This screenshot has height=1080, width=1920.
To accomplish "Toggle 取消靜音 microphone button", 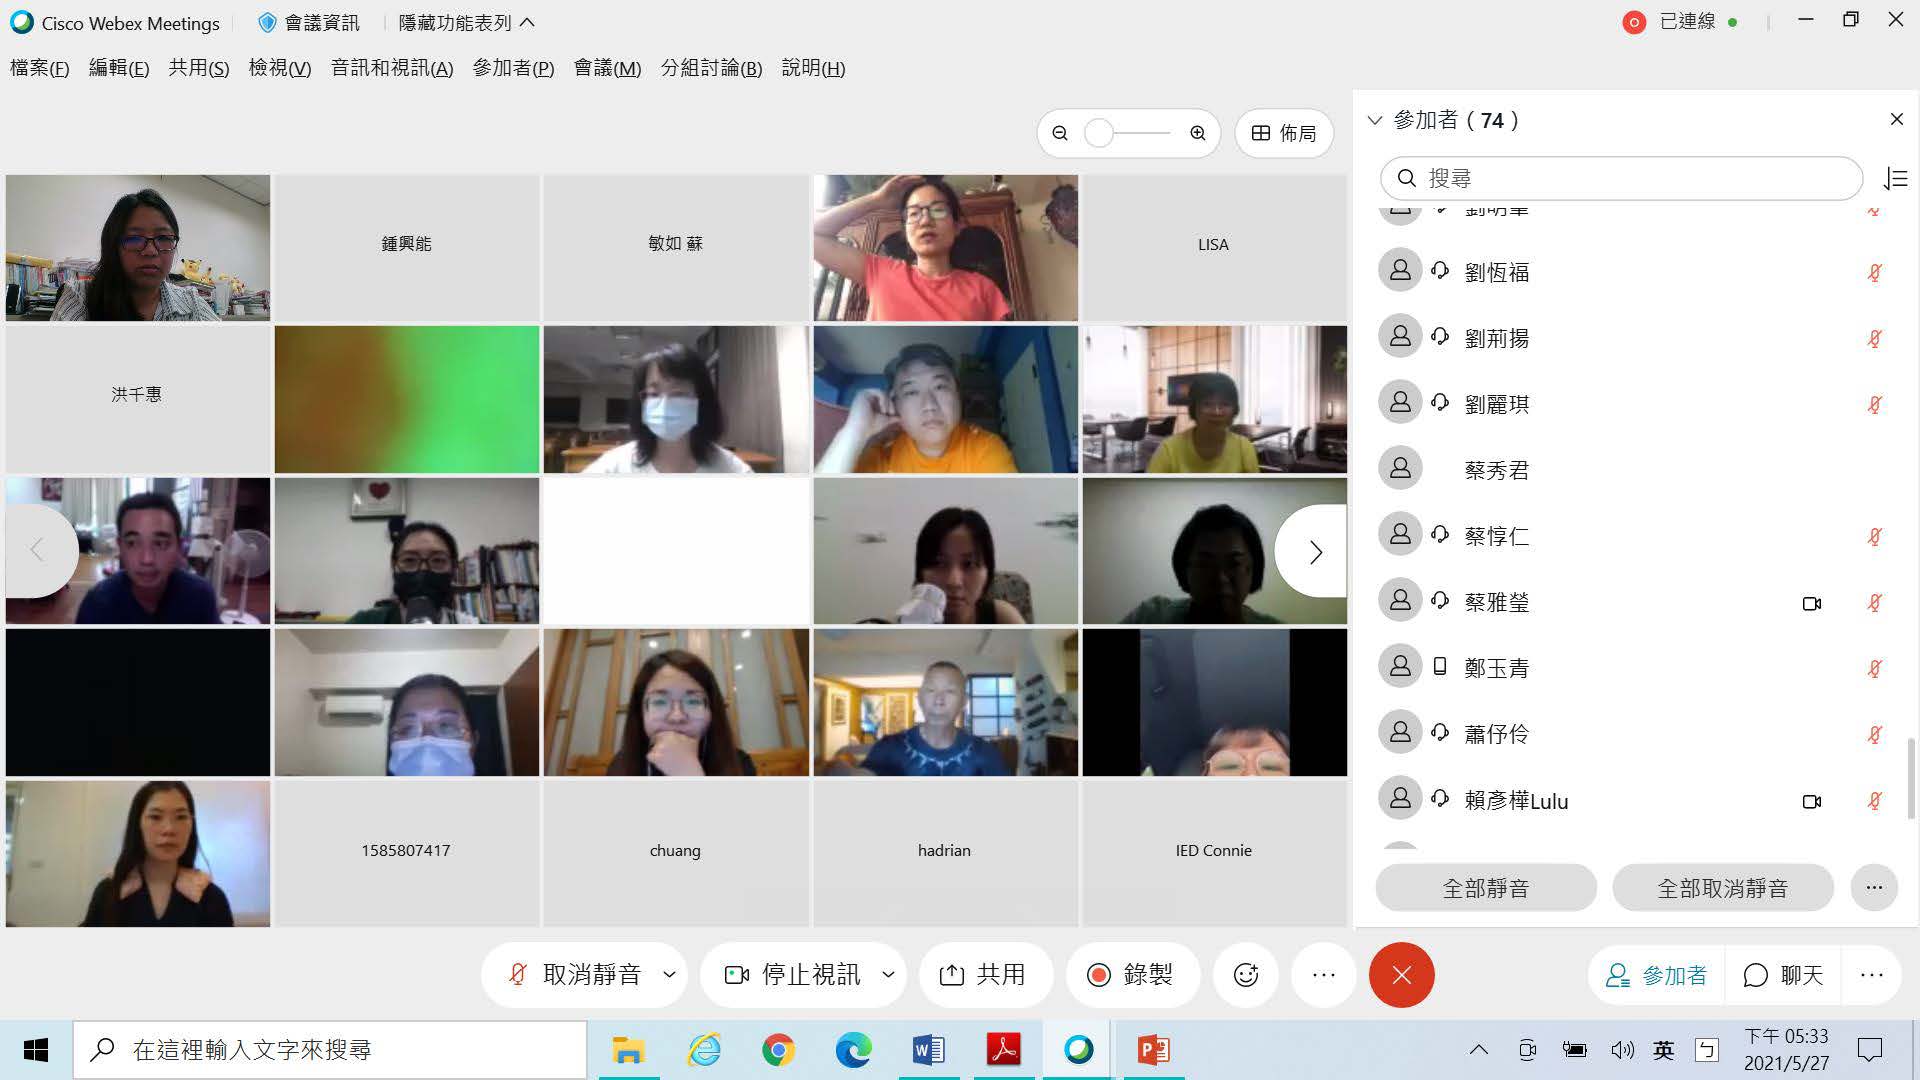I will (x=575, y=975).
